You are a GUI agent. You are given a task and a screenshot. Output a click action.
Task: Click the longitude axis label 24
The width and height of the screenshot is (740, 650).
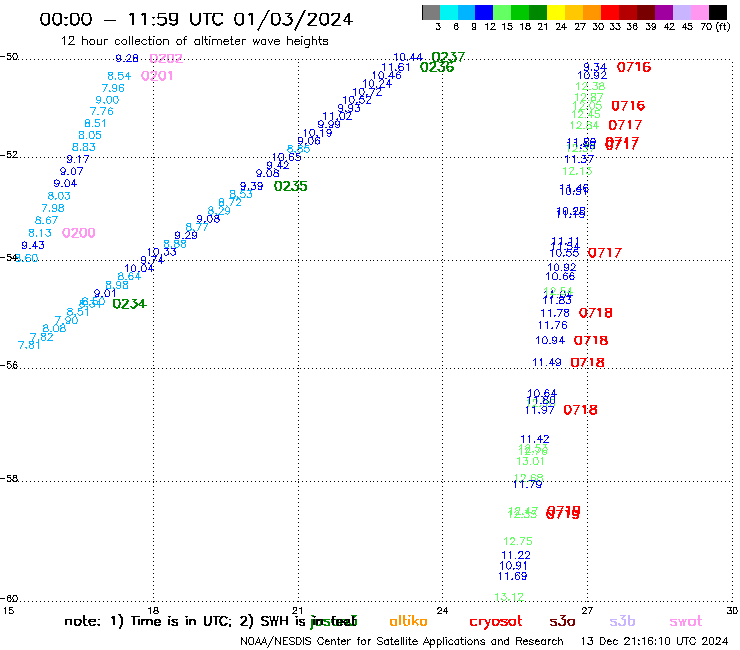442,610
